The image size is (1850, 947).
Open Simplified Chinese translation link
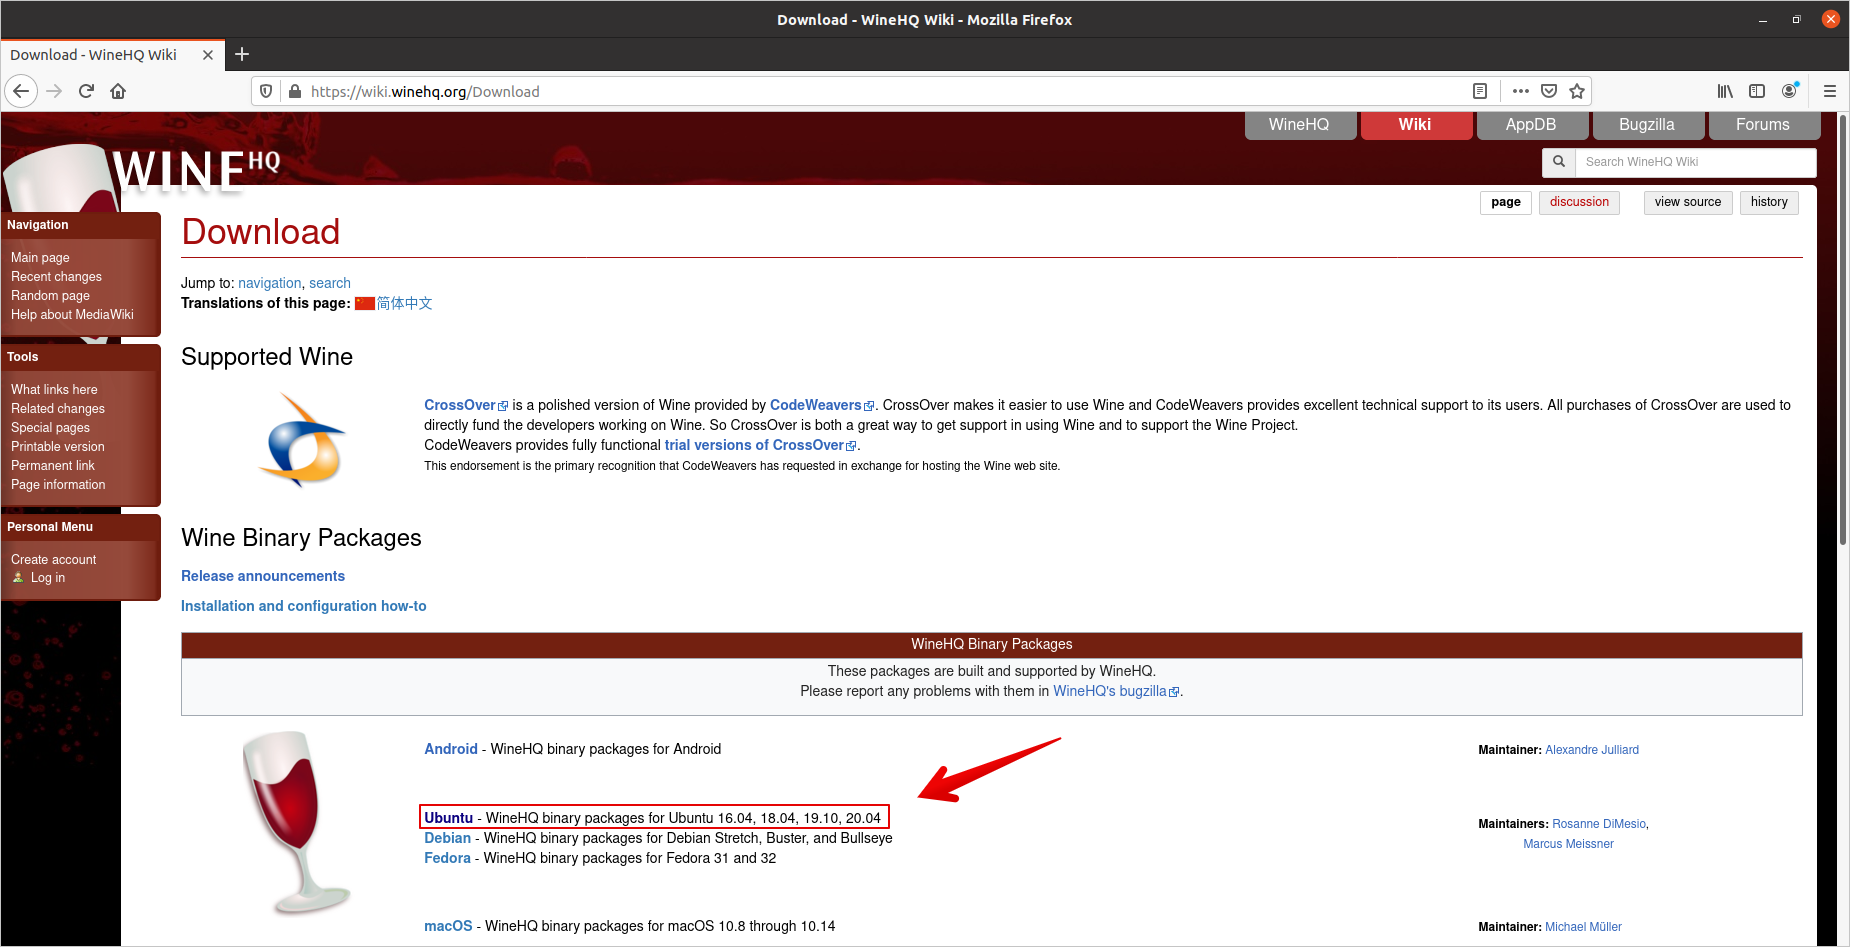coord(404,303)
